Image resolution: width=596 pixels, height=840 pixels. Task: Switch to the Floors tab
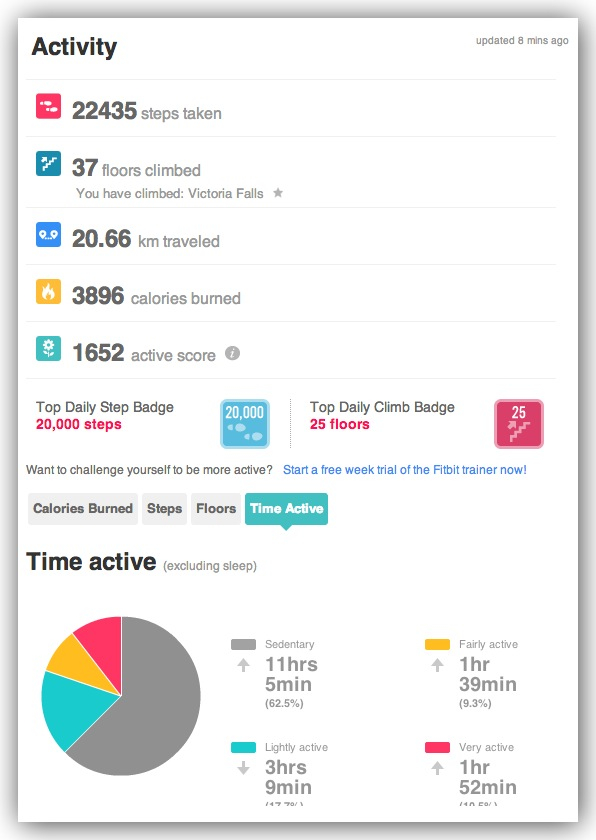pyautogui.click(x=216, y=508)
